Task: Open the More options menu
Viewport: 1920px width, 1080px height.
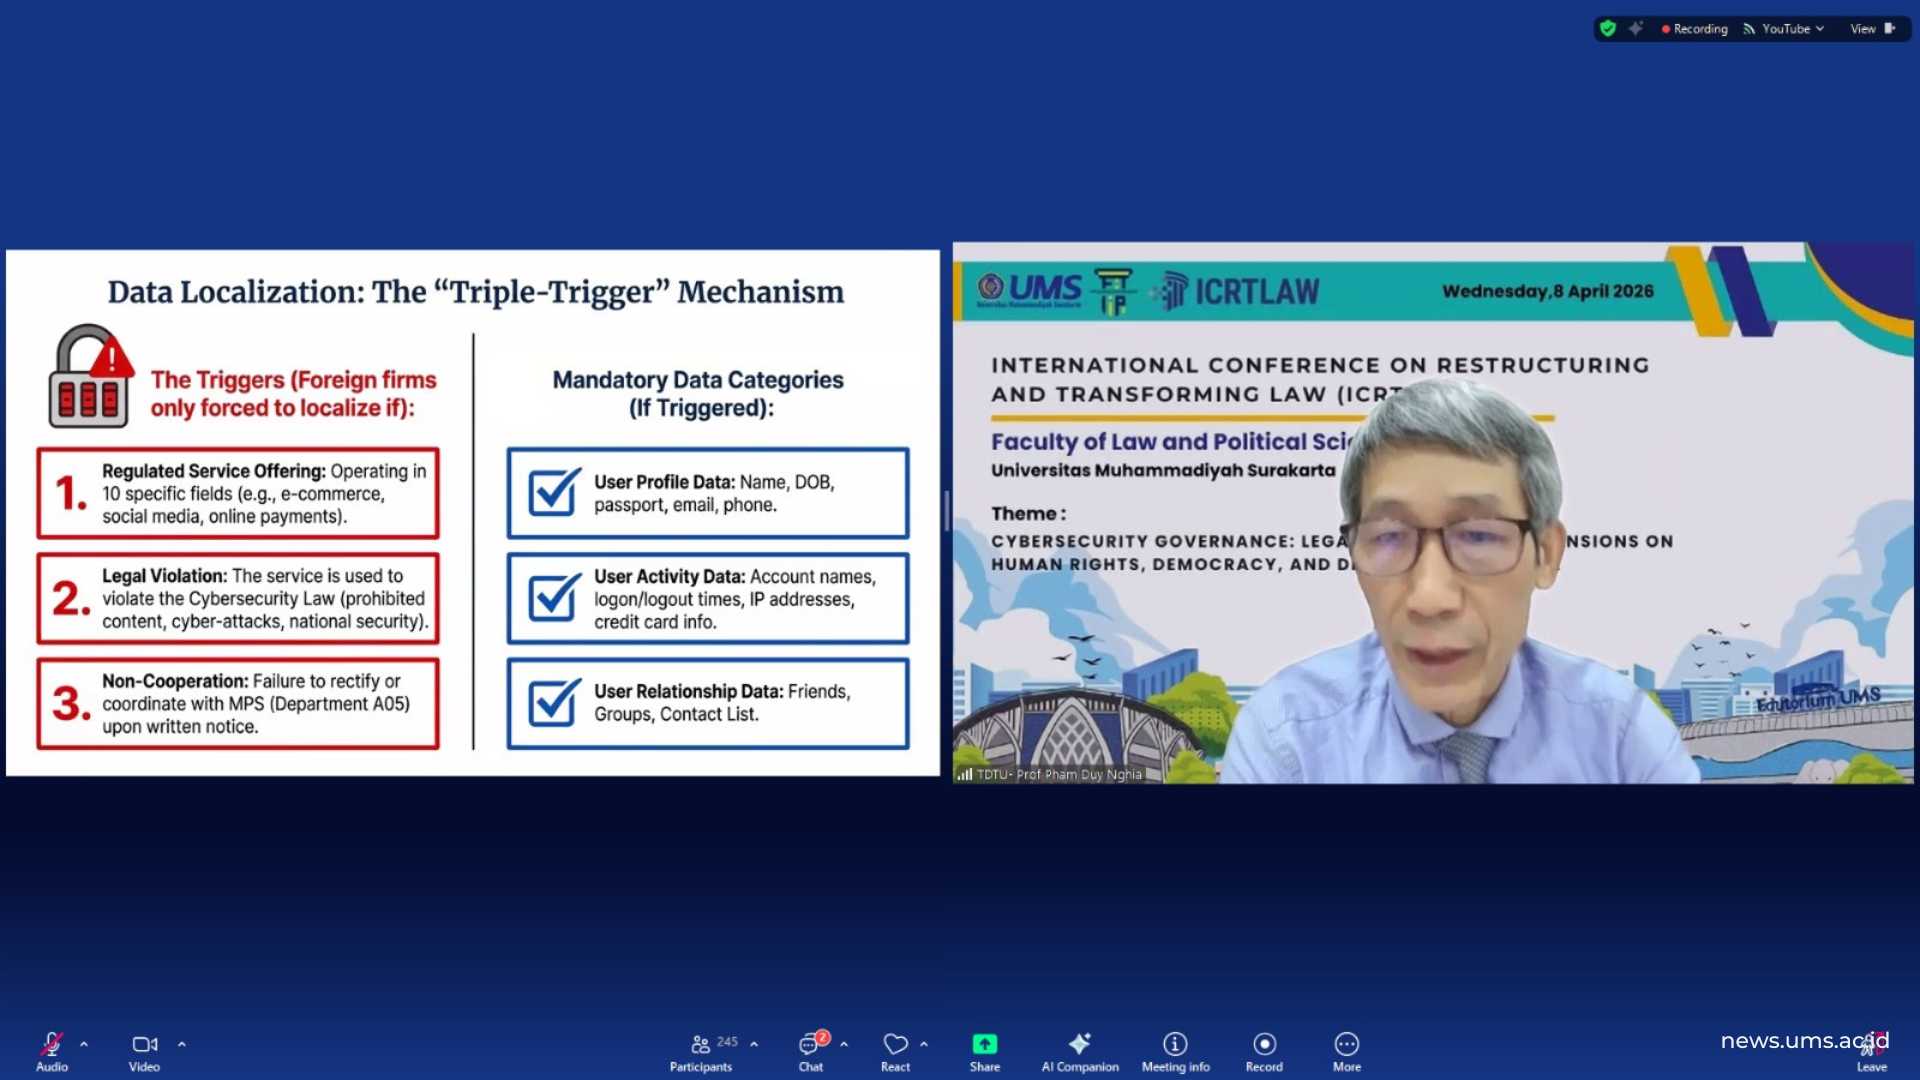Action: point(1346,1045)
